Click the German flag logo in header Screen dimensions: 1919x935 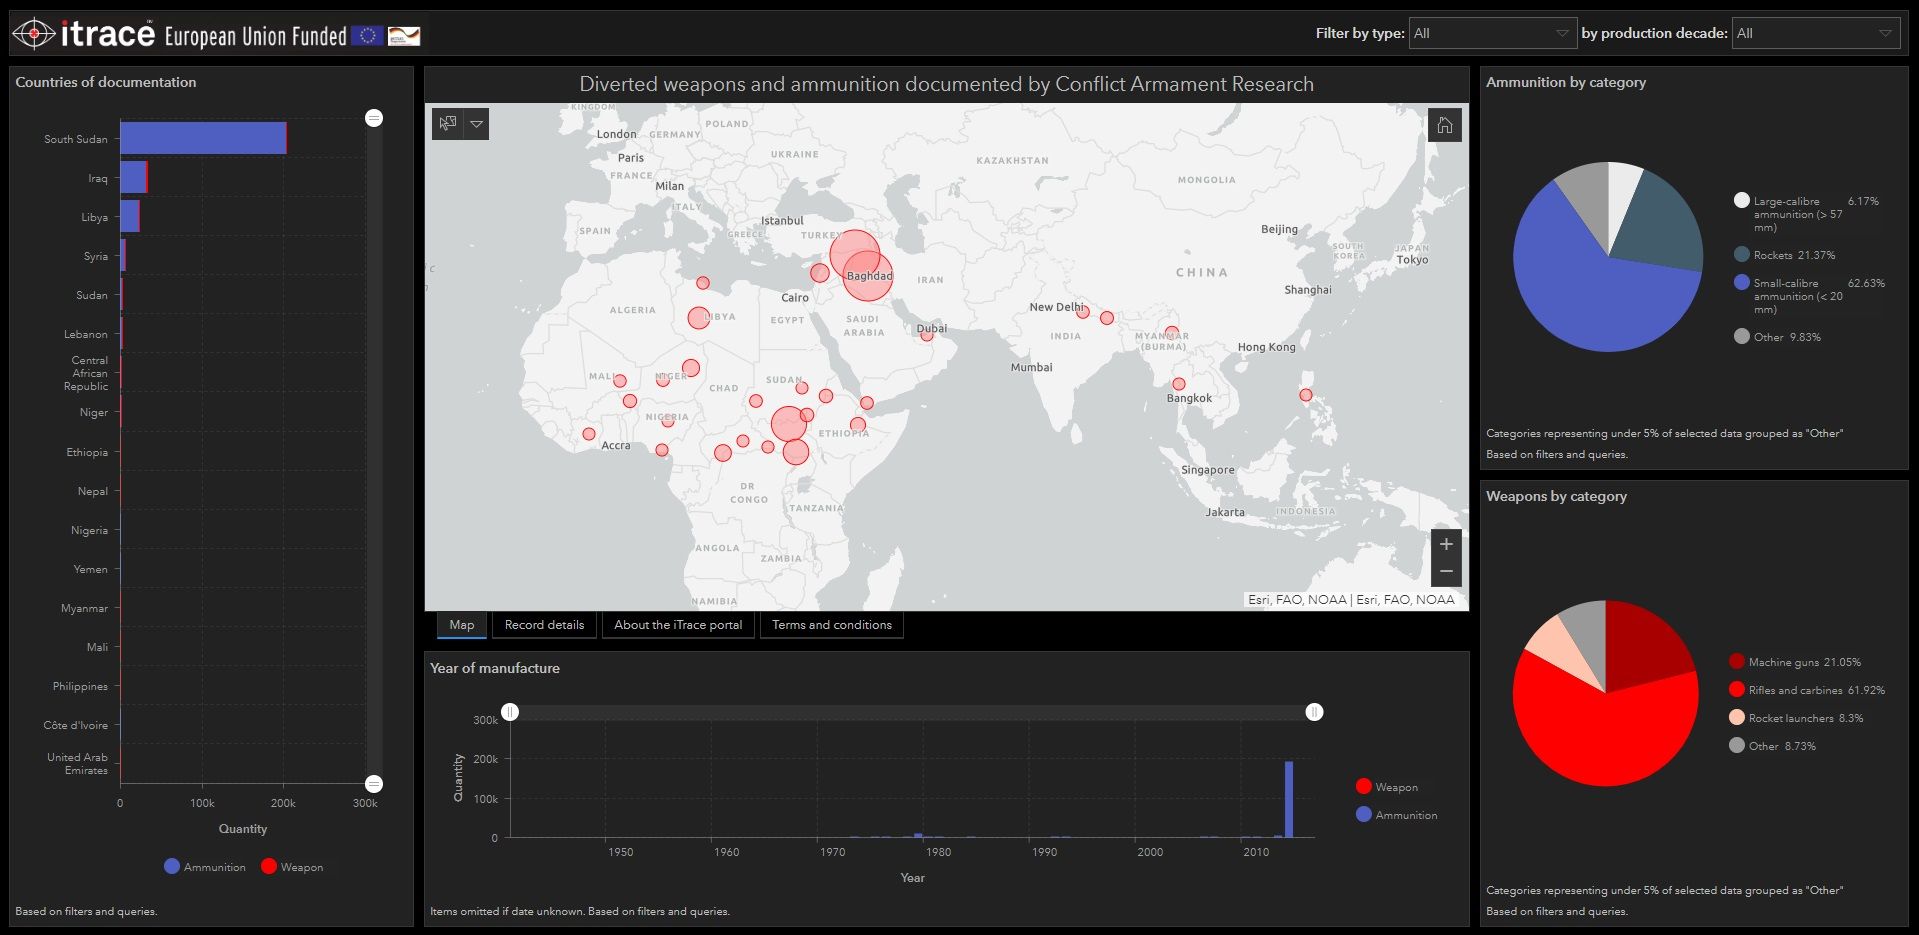(404, 36)
